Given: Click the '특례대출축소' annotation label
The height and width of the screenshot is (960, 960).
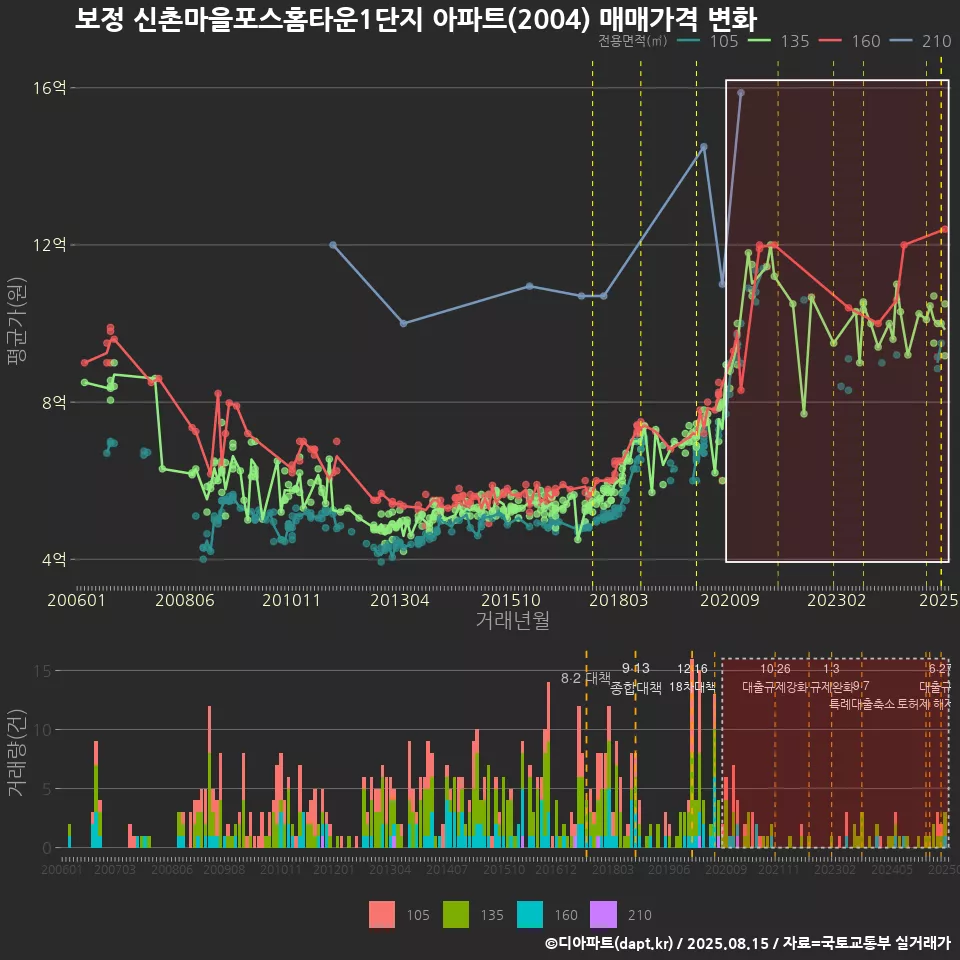Looking at the screenshot, I should (862, 704).
